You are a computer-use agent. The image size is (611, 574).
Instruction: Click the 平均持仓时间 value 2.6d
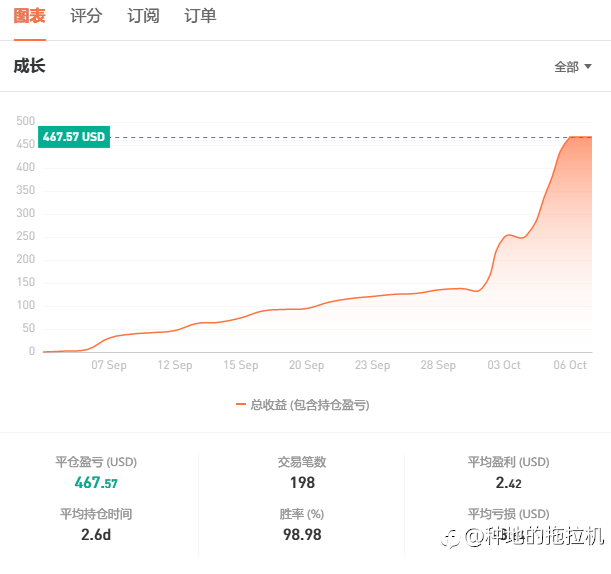pyautogui.click(x=96, y=535)
